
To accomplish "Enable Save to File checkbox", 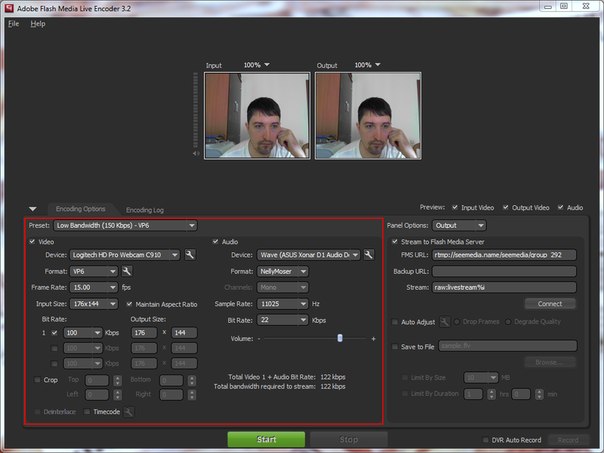I will 395,347.
